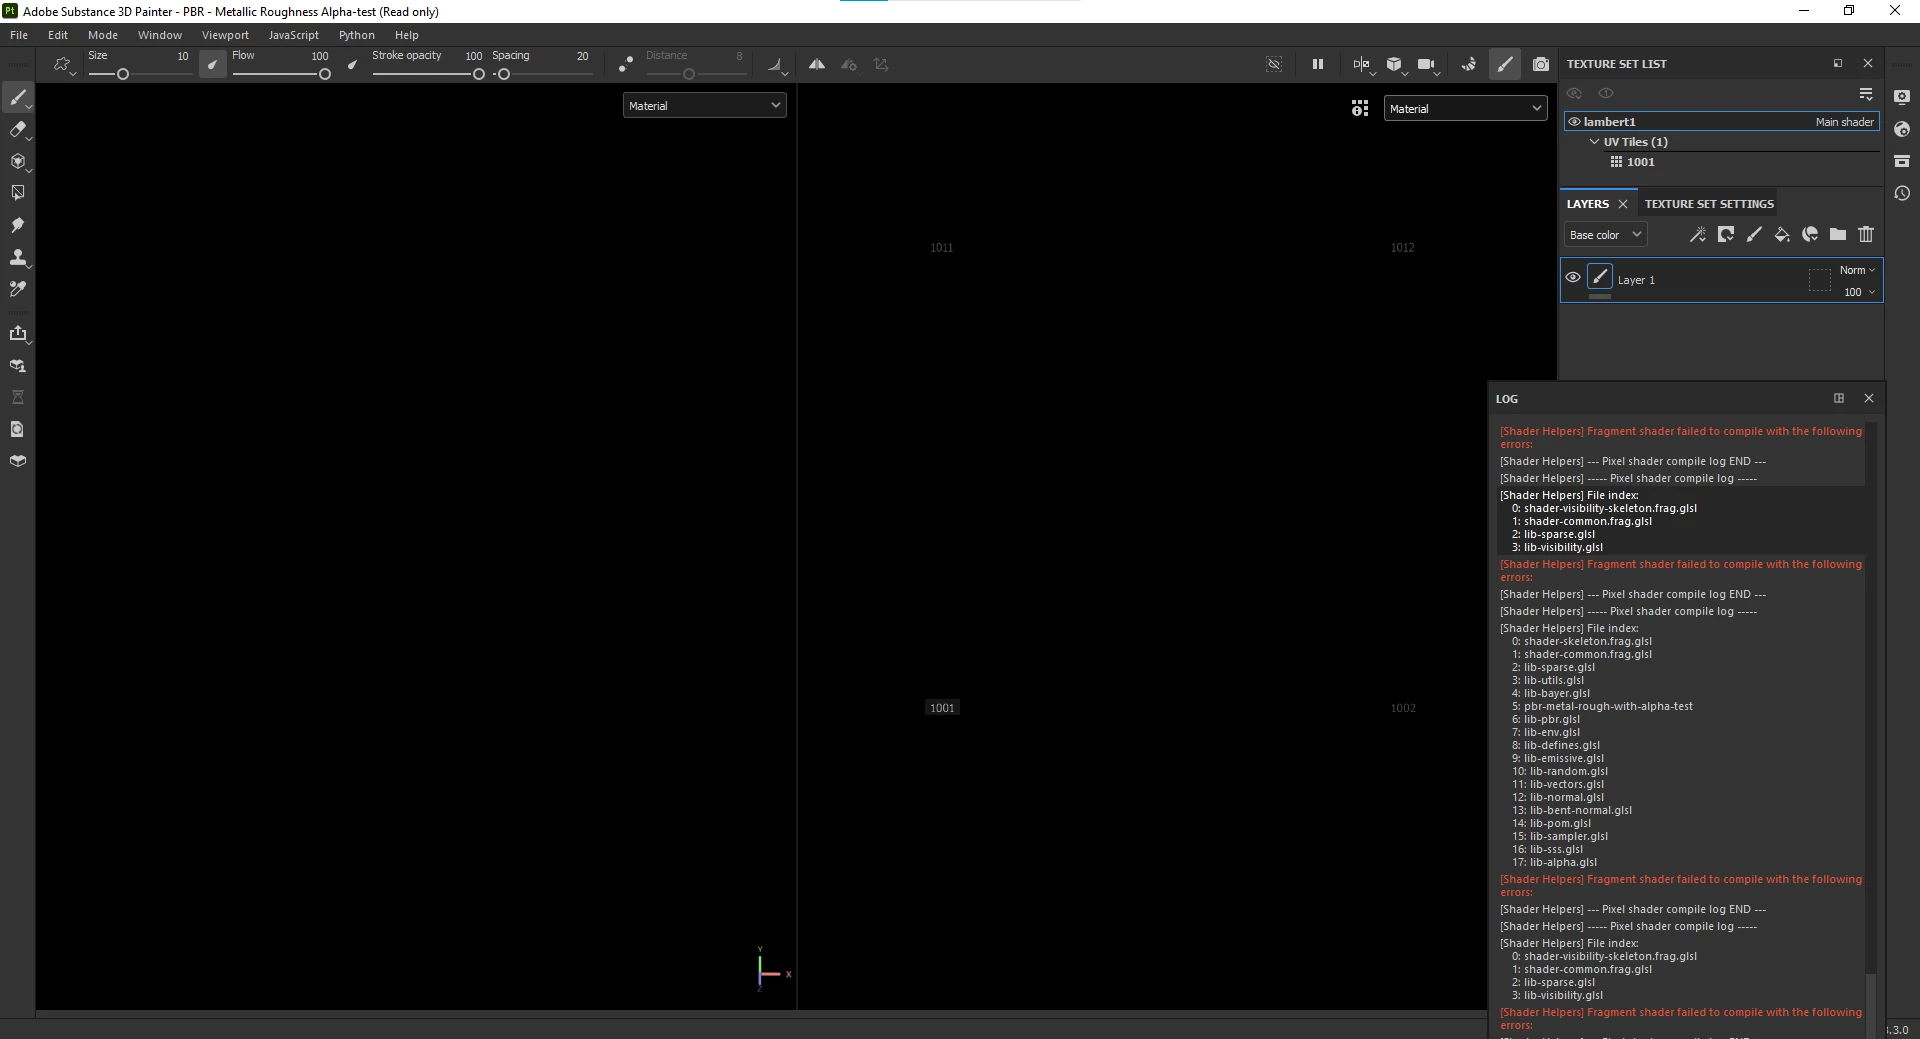The image size is (1920, 1039).
Task: Open the export resources icon in left toolbar
Action: click(x=18, y=333)
